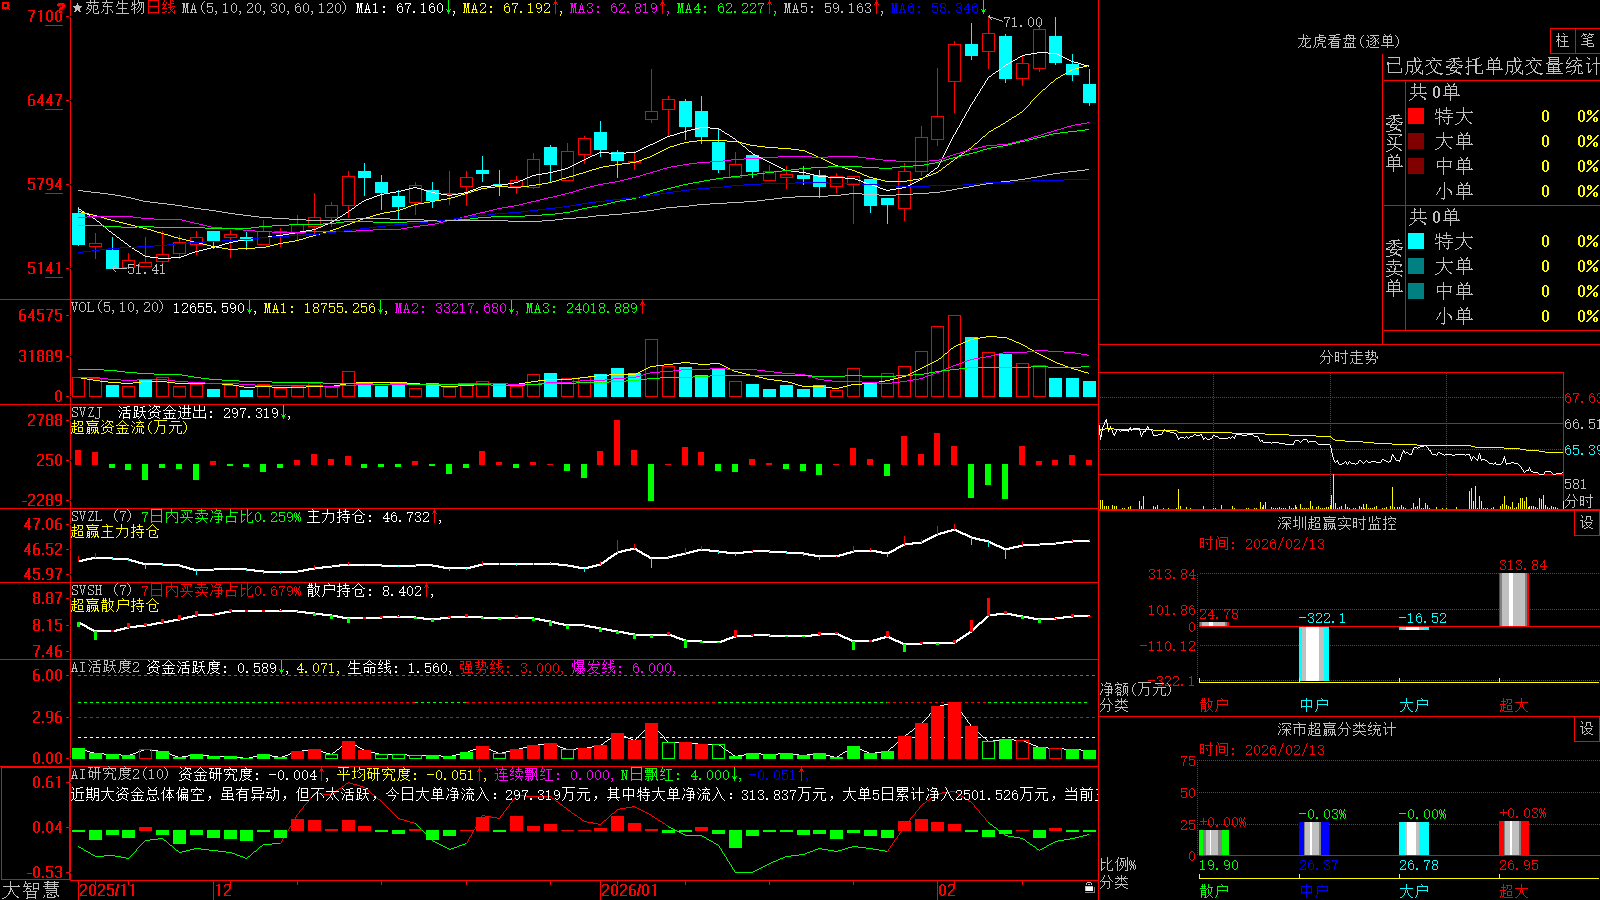
Task: Click the green 散户 ratio bar above 19.90
Action: point(1214,842)
